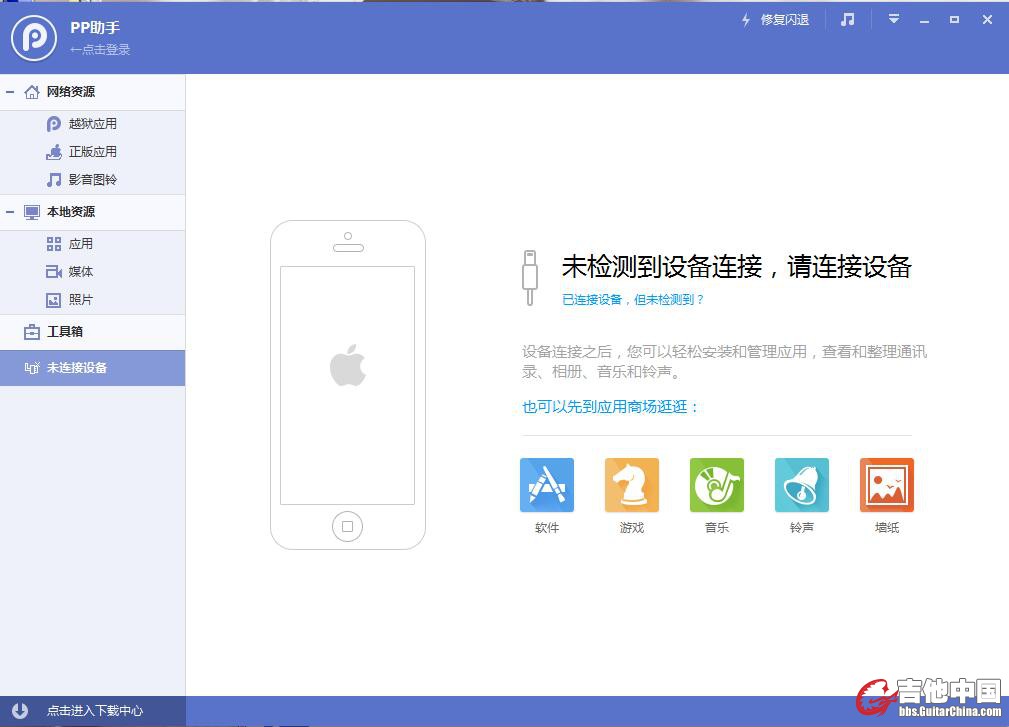The width and height of the screenshot is (1009, 727).
Task: Select 正版应用 in the sidebar
Action: [92, 152]
